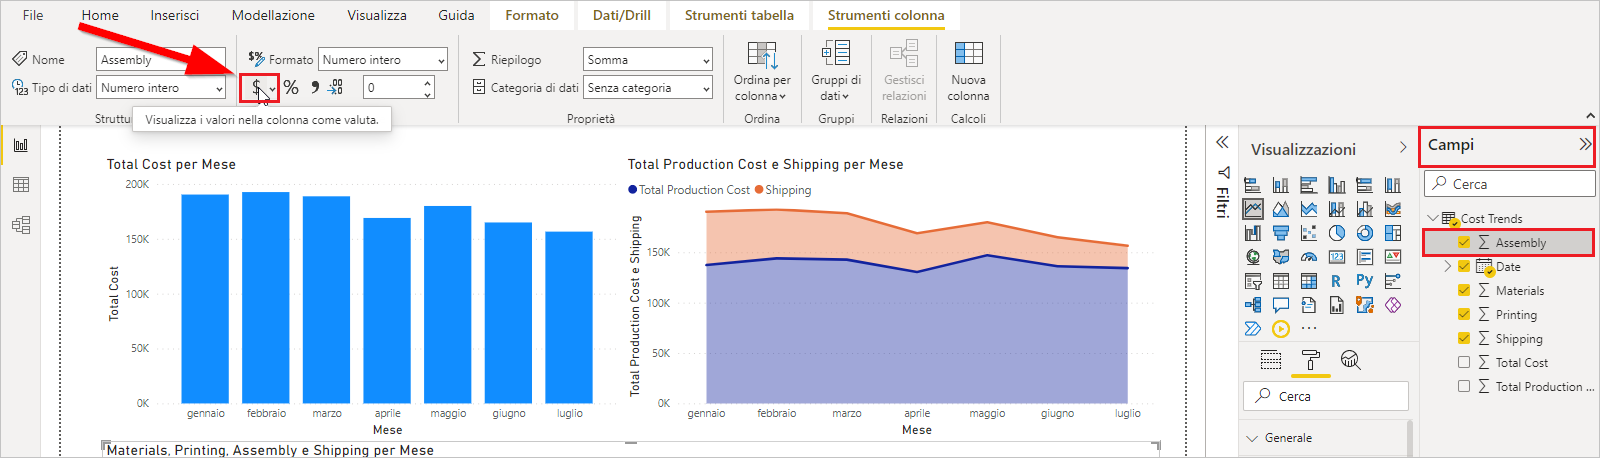Screen dimensions: 1600x458
Task: Open Categoria di dati dropdown
Action: [x=648, y=88]
